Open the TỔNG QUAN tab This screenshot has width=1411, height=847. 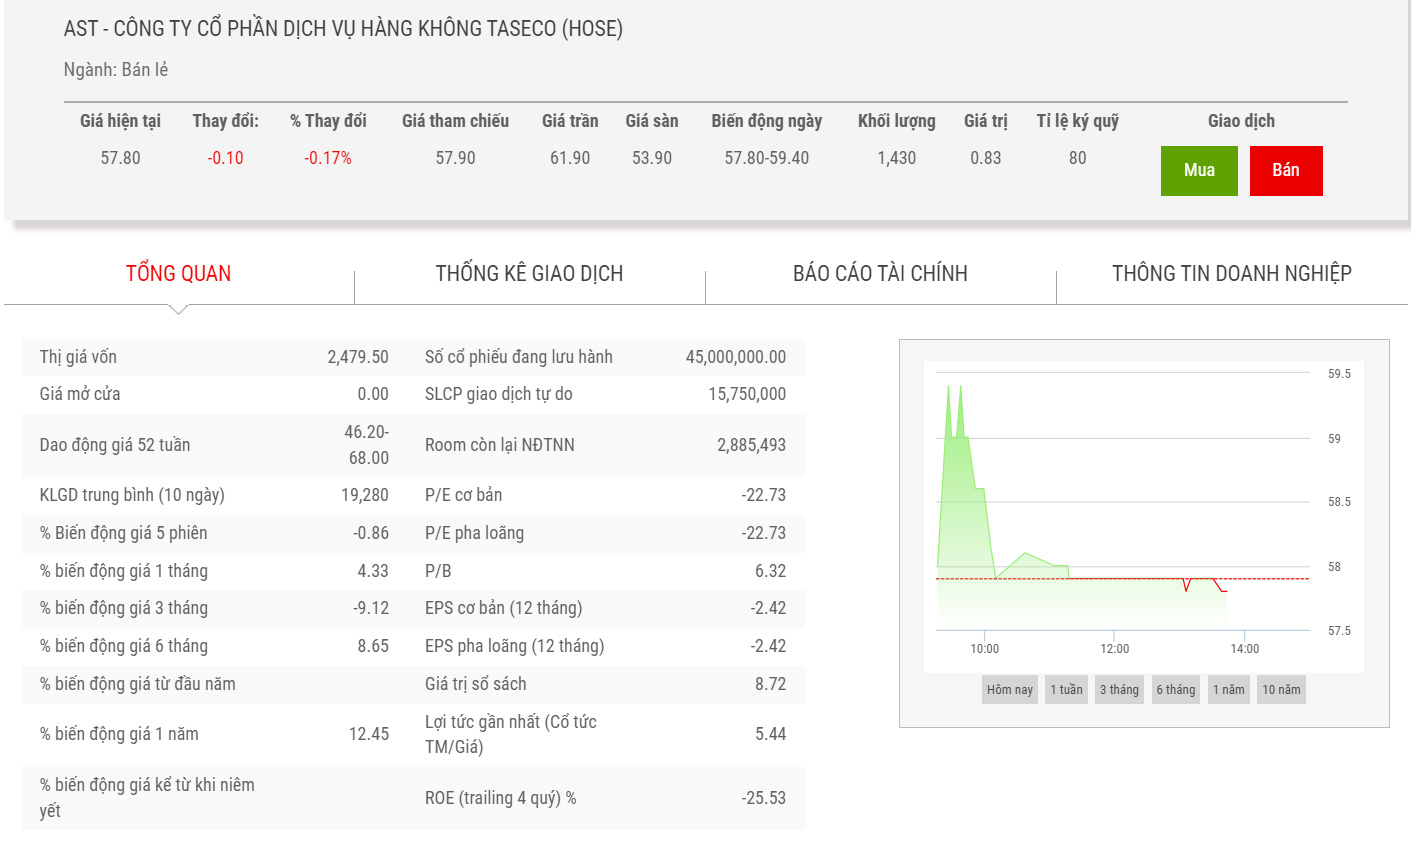click(x=178, y=274)
